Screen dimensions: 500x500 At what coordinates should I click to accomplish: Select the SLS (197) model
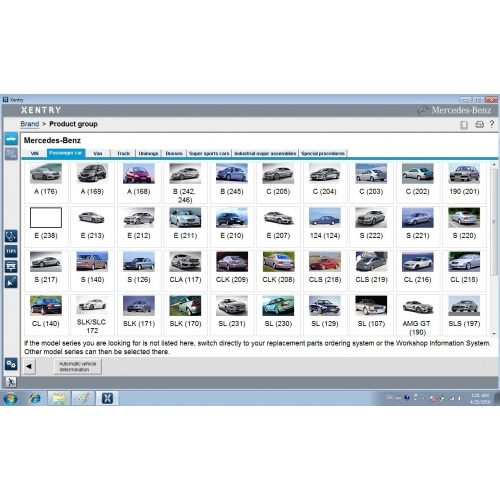point(464,315)
